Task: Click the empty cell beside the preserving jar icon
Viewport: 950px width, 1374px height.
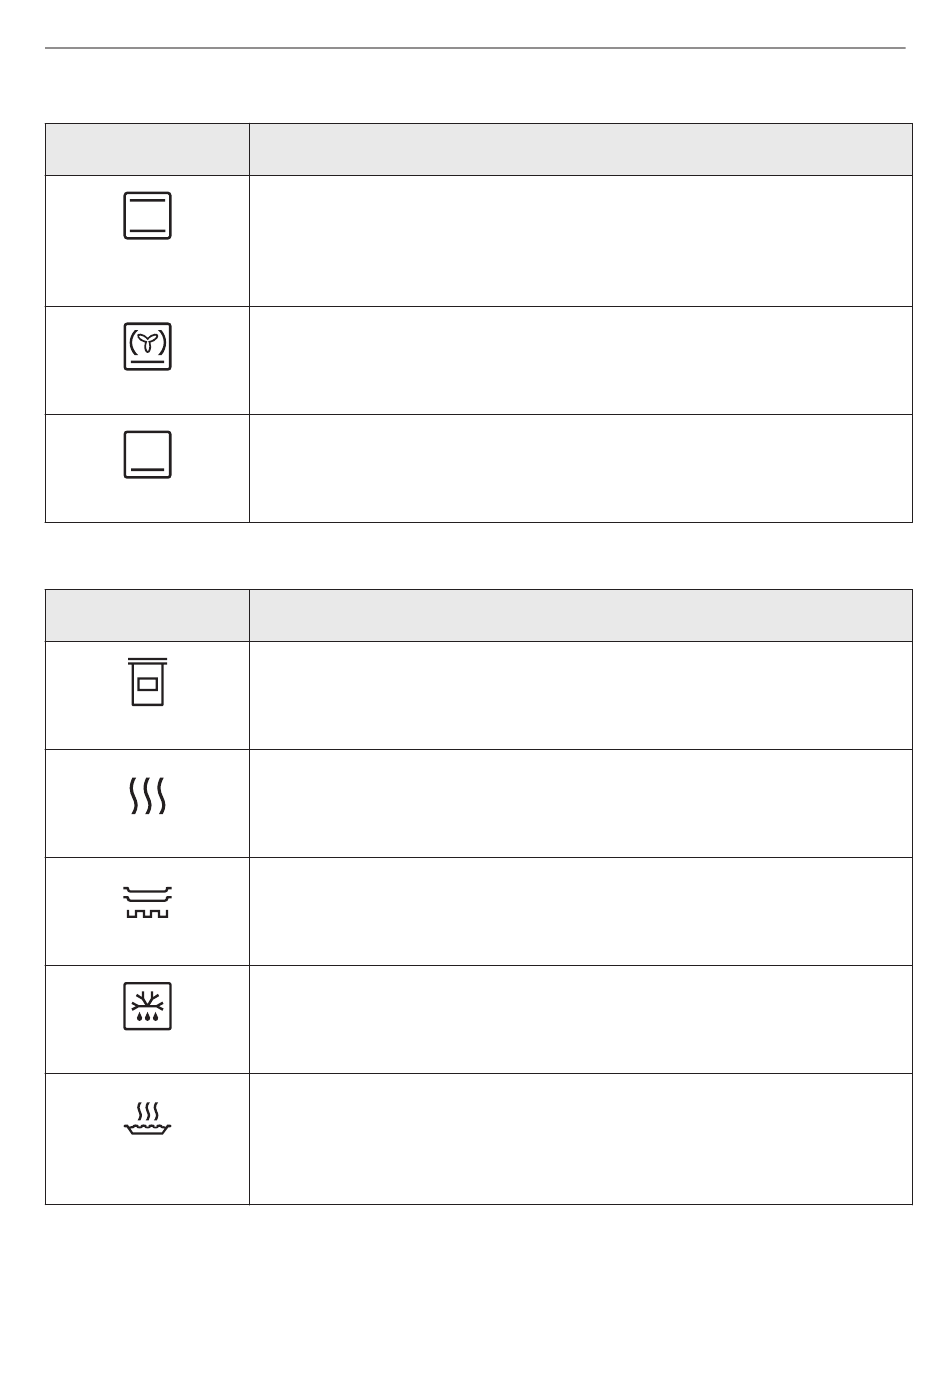Action: pos(580,695)
